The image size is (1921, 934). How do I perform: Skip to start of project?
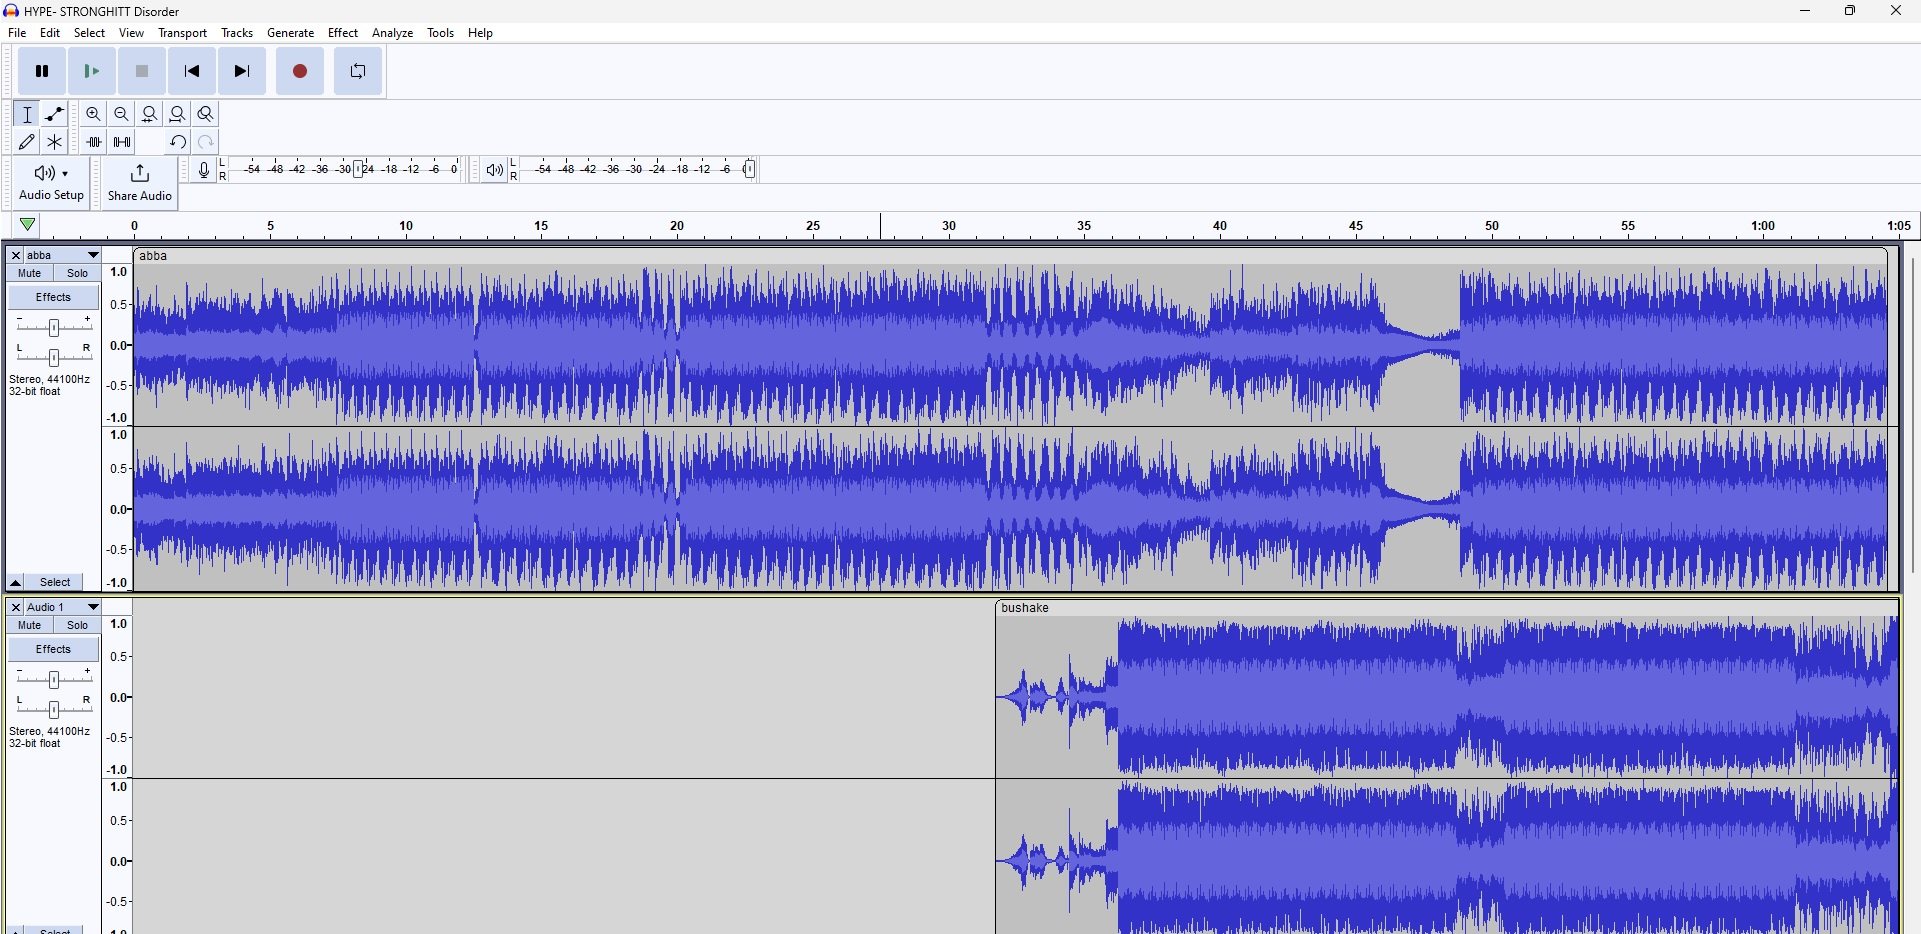point(192,72)
